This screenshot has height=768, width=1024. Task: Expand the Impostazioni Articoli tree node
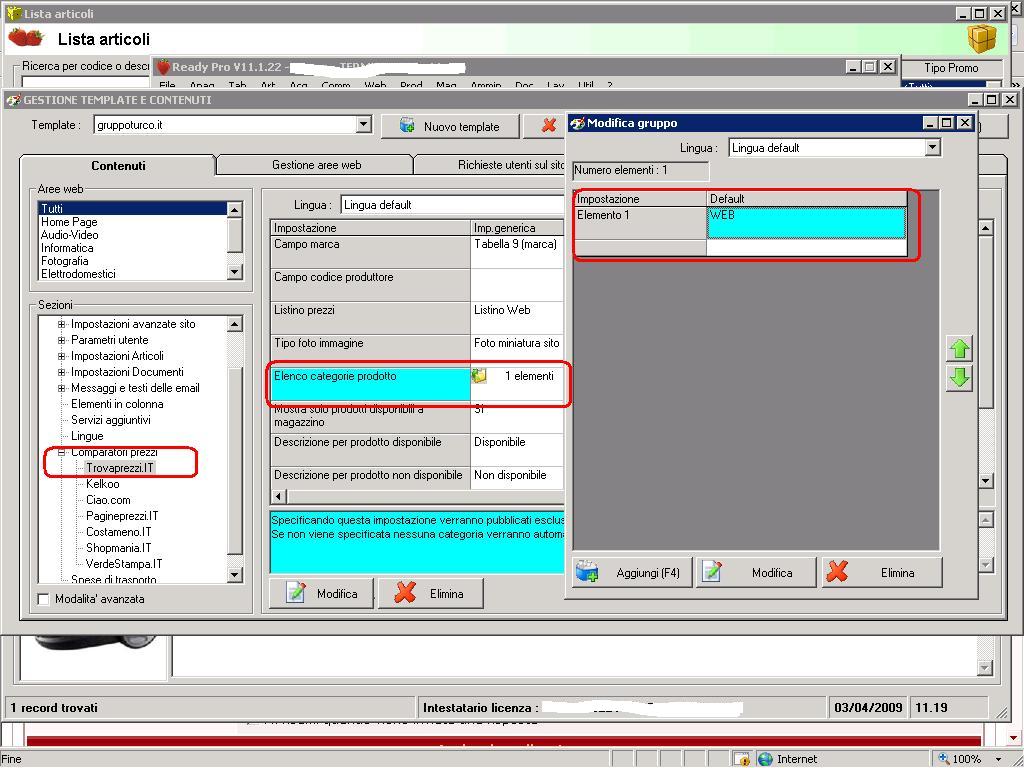(x=61, y=356)
